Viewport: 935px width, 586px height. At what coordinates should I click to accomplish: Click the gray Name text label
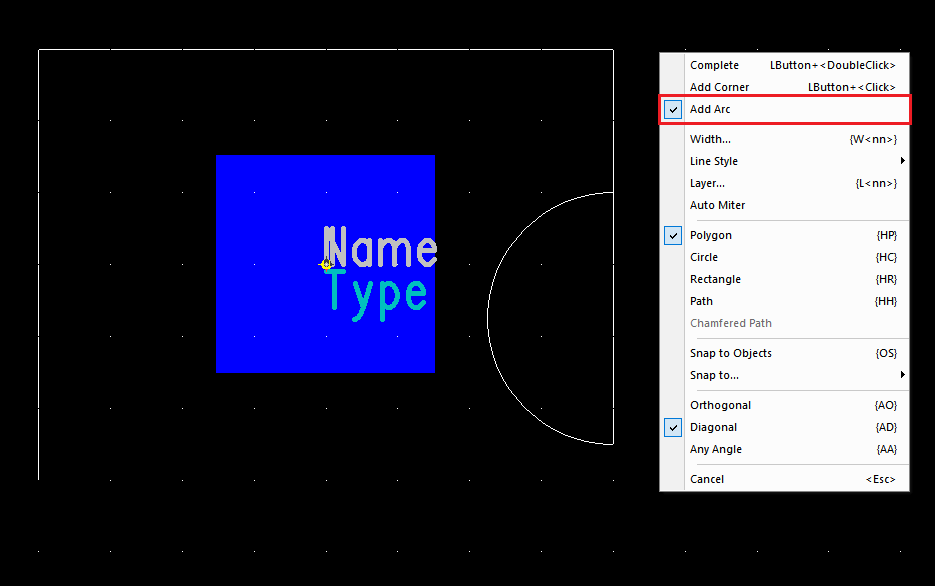point(380,248)
